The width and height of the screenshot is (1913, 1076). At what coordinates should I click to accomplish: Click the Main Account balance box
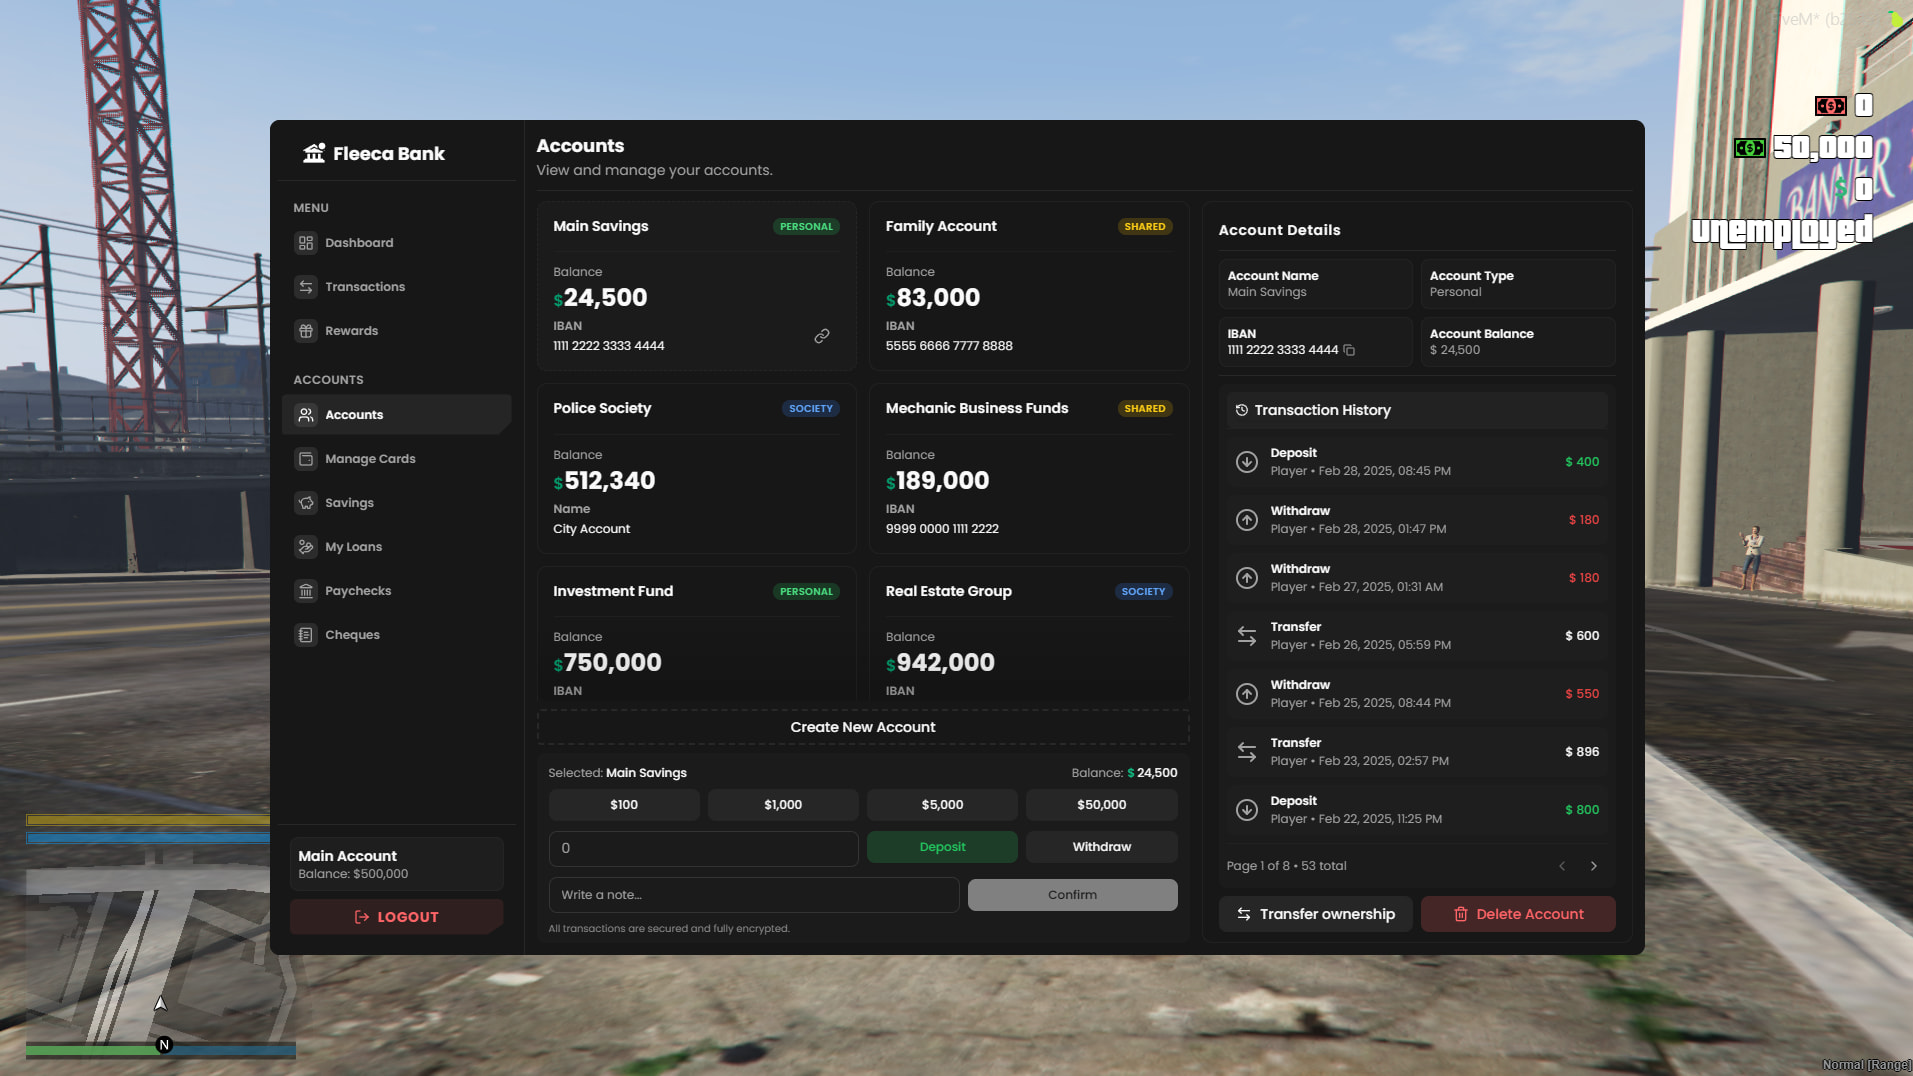click(397, 864)
